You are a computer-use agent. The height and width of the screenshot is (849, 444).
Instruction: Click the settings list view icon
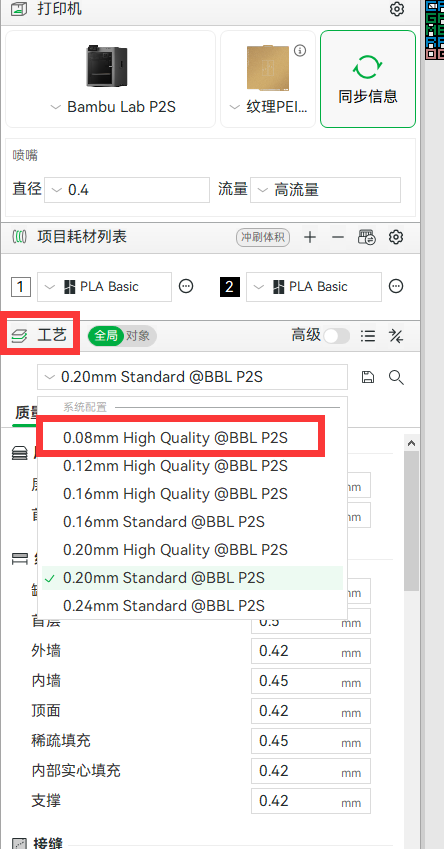[368, 336]
